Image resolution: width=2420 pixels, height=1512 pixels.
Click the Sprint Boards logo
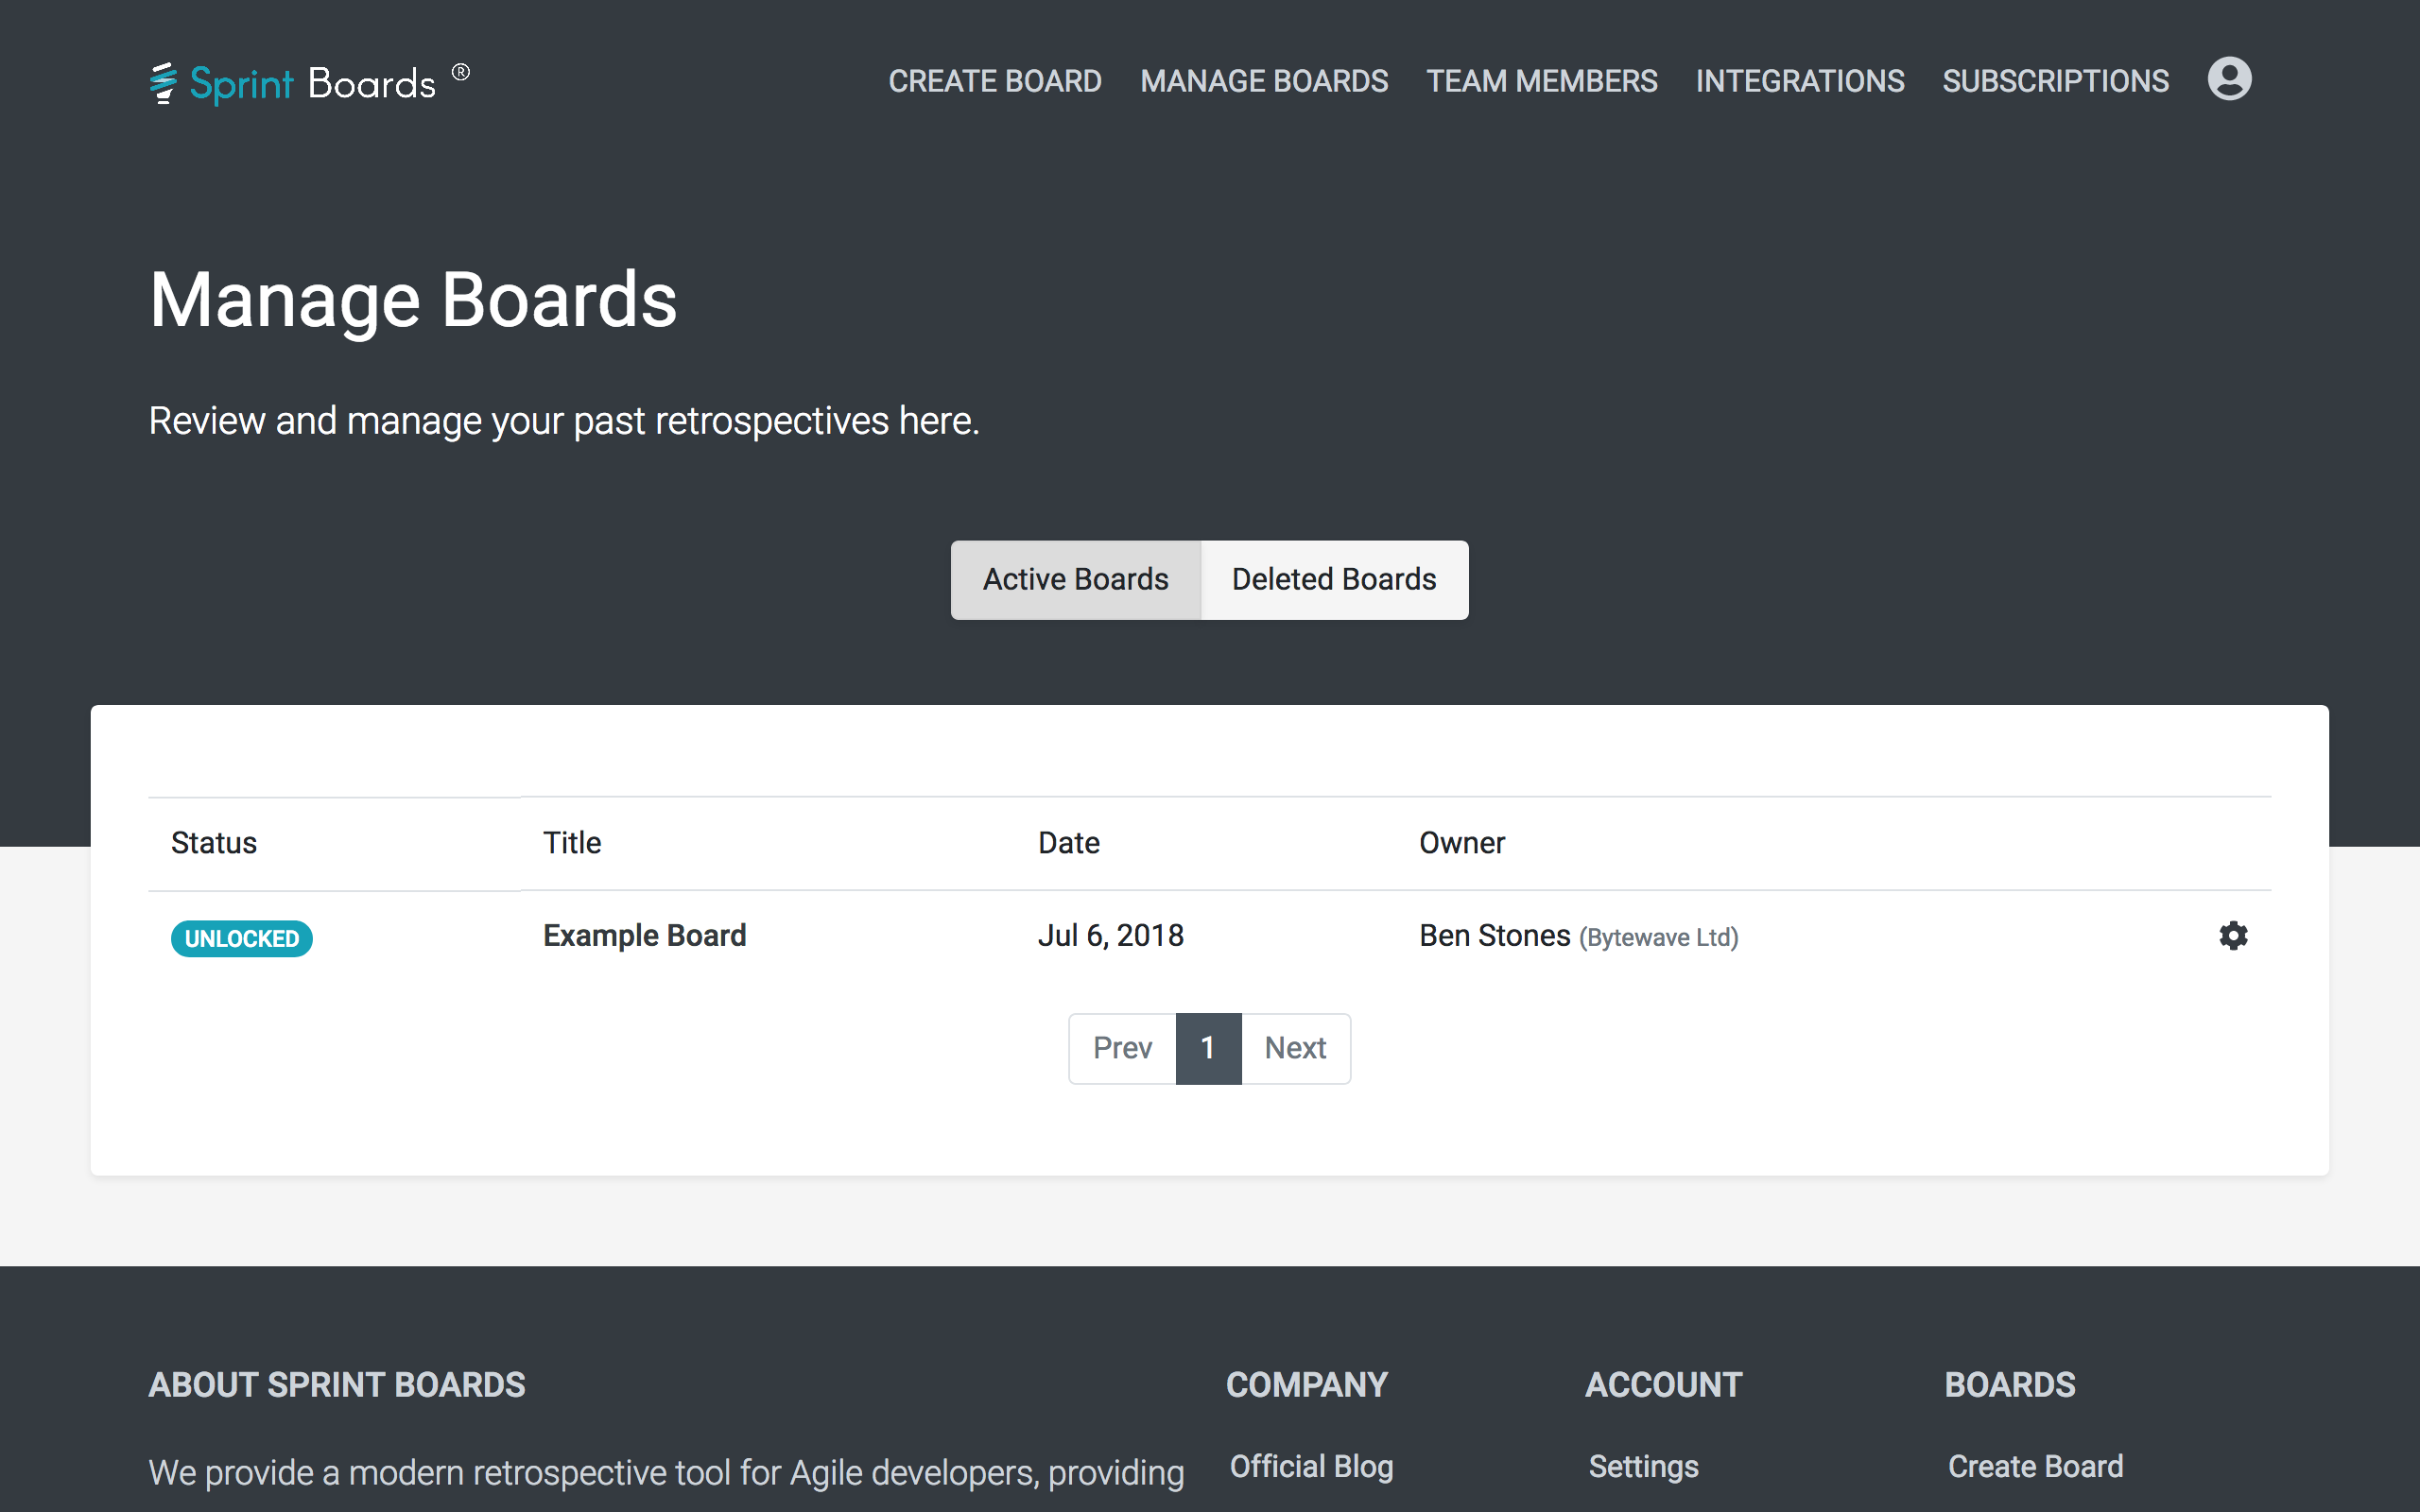click(x=308, y=82)
